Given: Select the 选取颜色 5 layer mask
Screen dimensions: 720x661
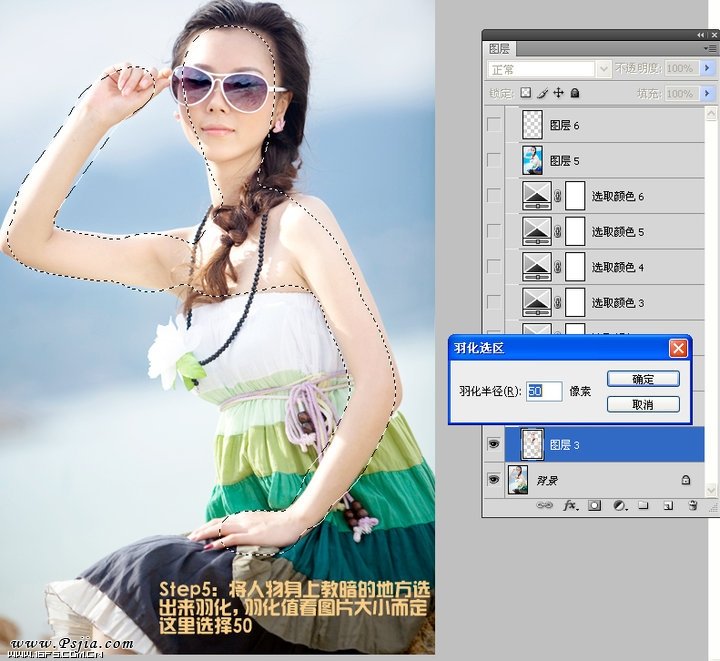Looking at the screenshot, I should (575, 231).
